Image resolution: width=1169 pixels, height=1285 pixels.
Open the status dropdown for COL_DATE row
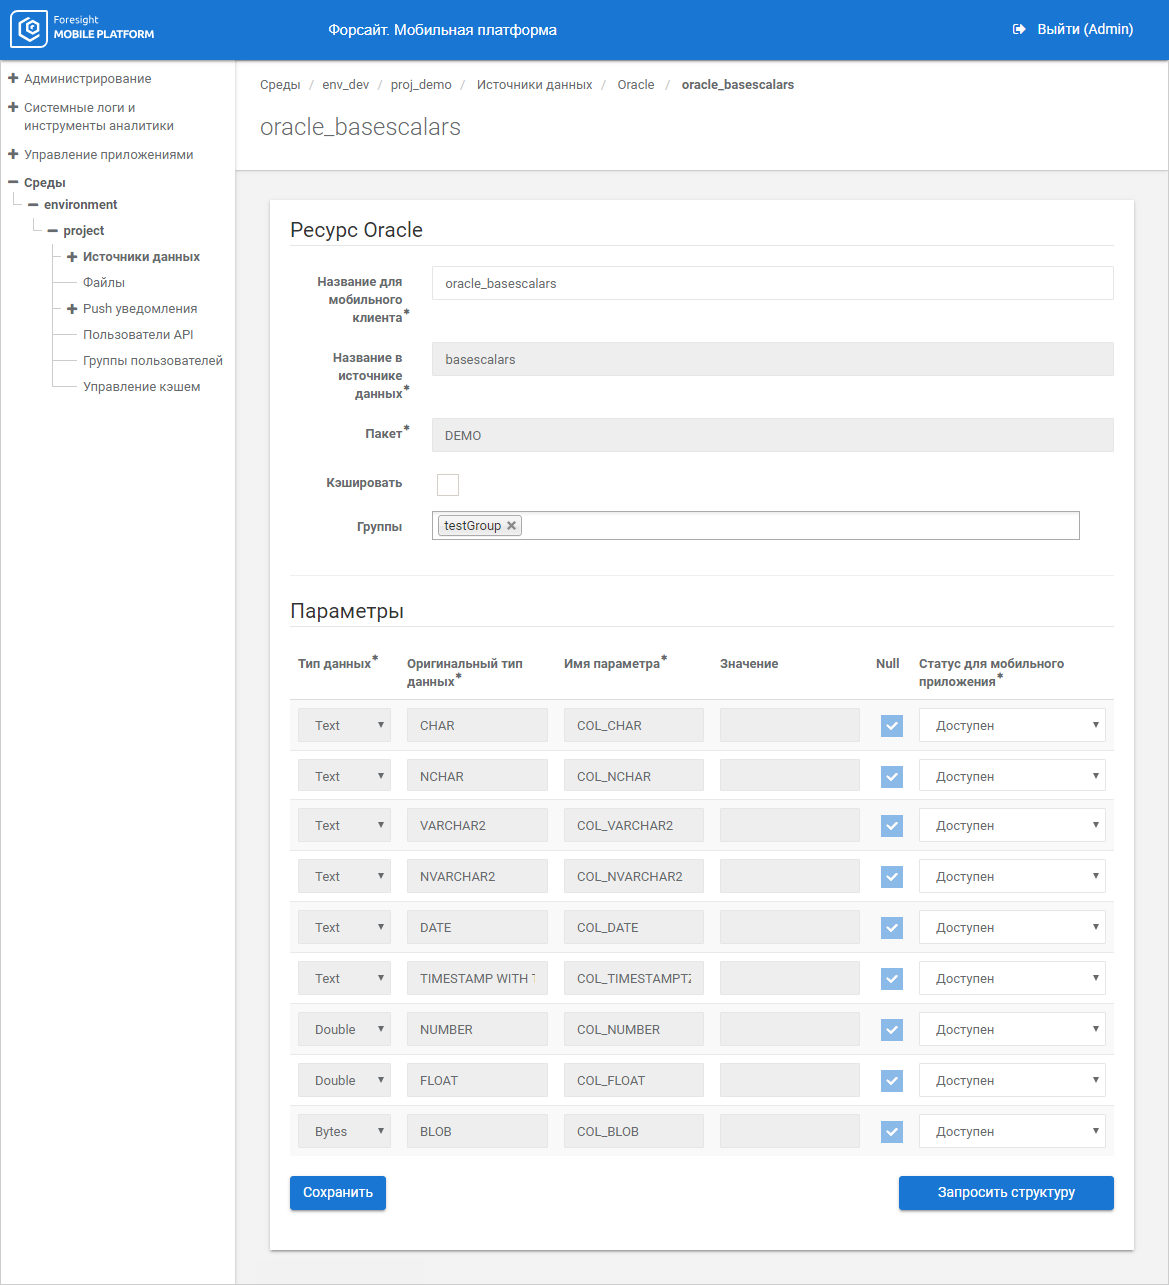[1011, 928]
